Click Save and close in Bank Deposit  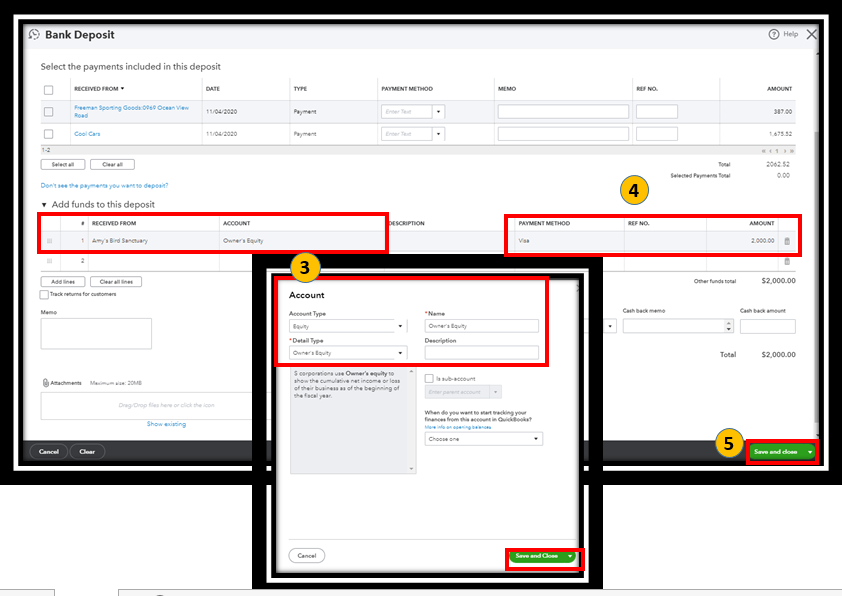point(775,452)
